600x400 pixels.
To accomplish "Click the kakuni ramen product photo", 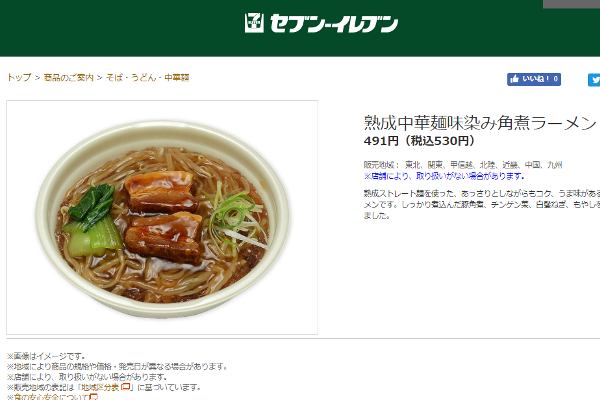I will tap(162, 217).
